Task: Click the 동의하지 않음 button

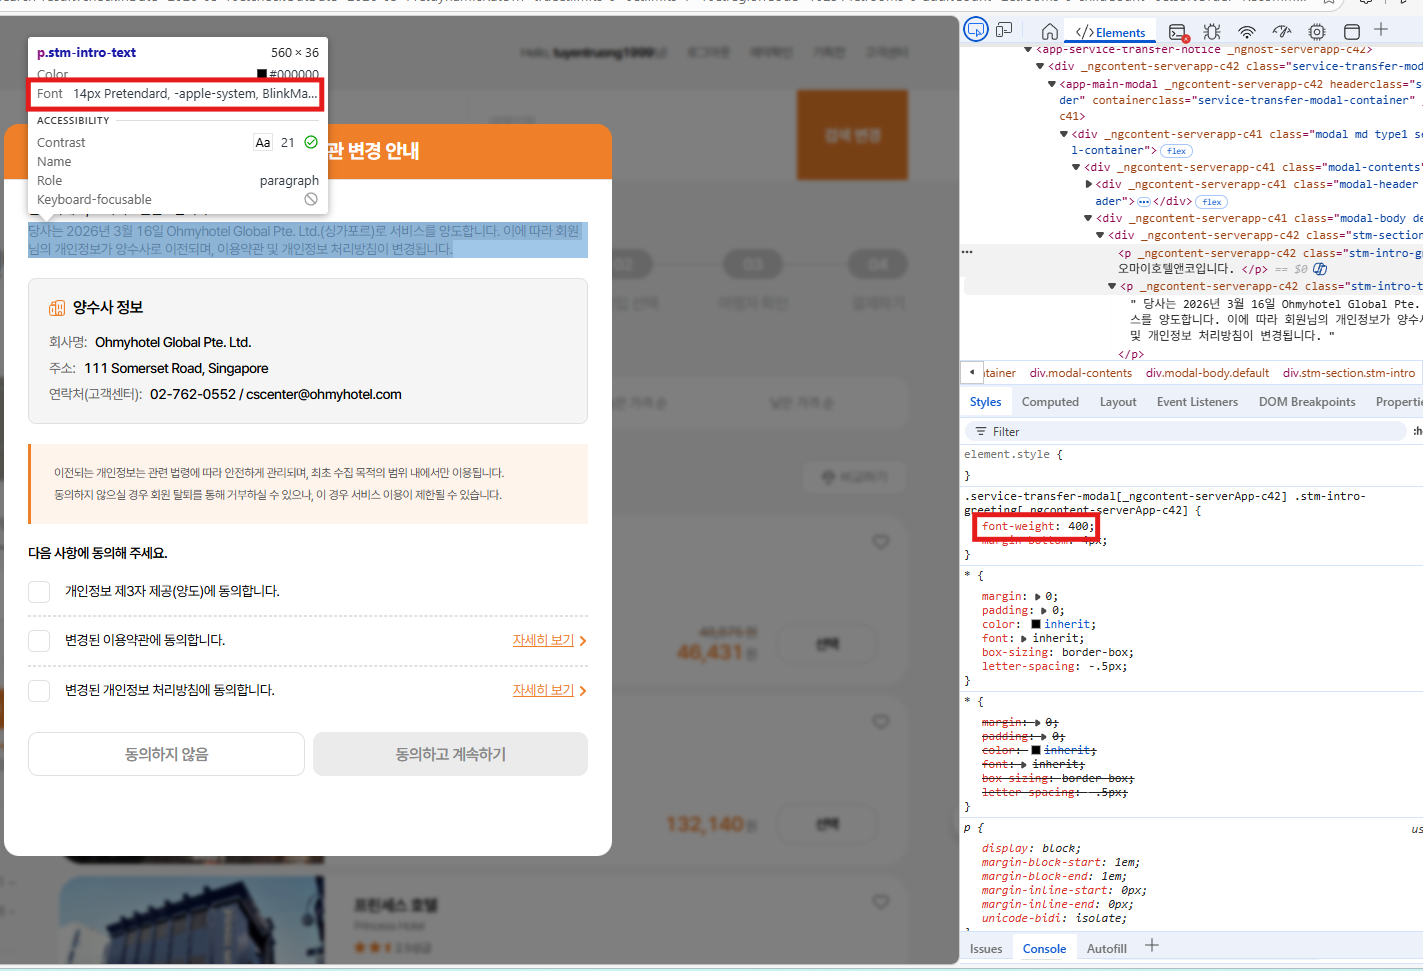Action: [166, 754]
